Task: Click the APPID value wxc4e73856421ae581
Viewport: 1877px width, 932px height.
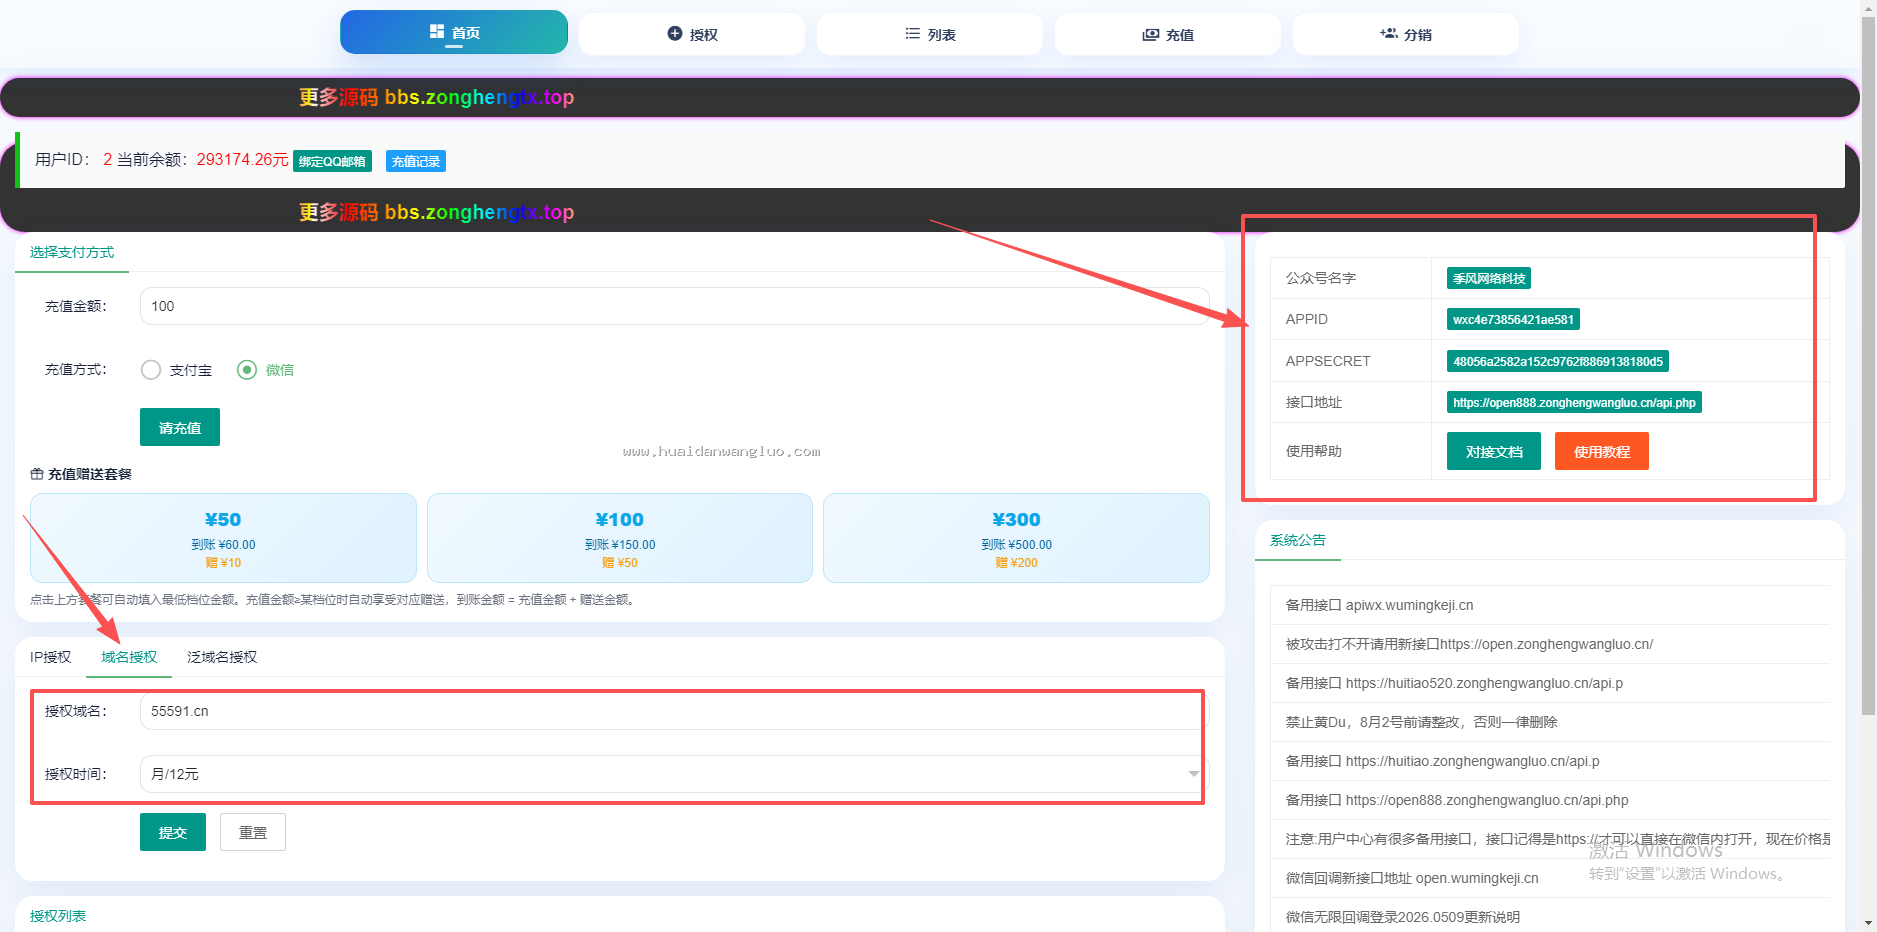Action: click(x=1513, y=319)
